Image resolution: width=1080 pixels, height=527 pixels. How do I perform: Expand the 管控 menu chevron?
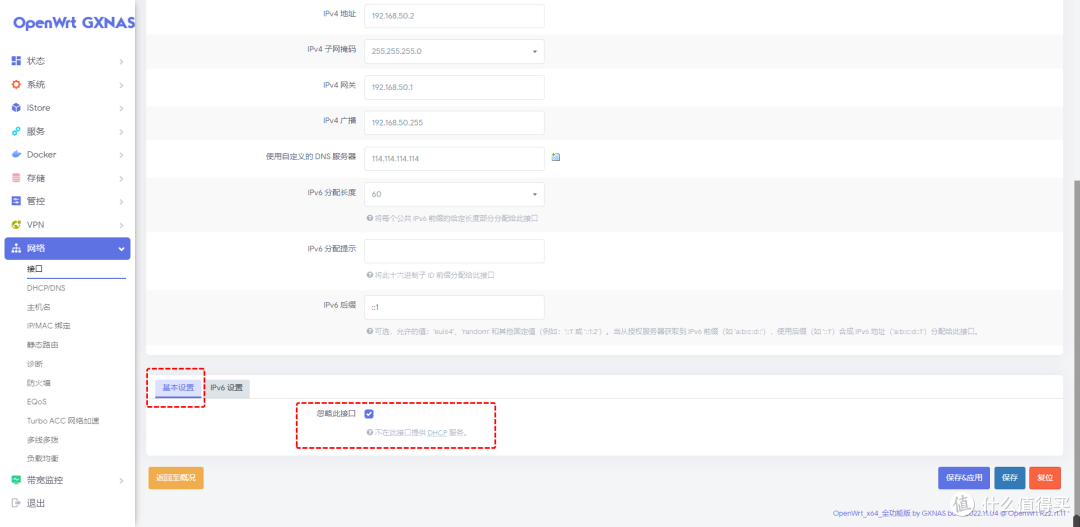(121, 202)
